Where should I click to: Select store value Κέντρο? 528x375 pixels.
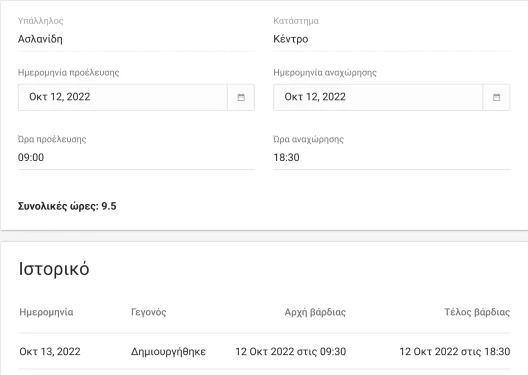[291, 39]
